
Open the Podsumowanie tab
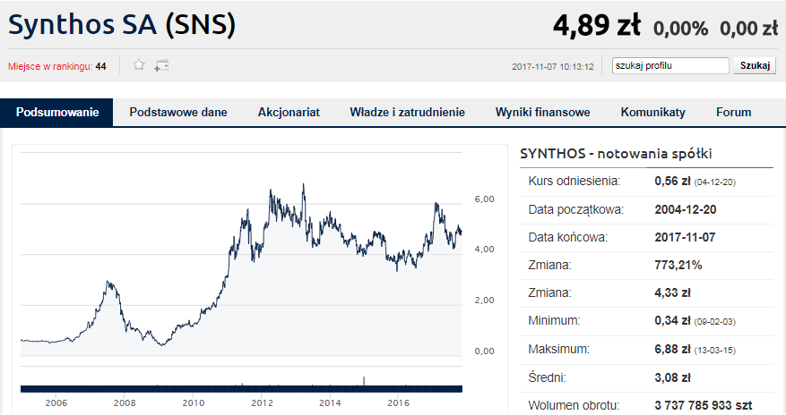[57, 112]
